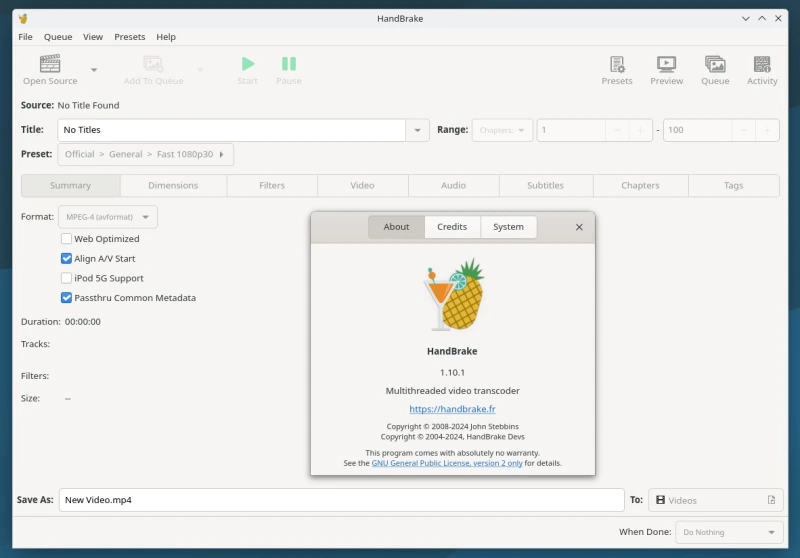
Task: Click the Save As filename field
Action: (341, 500)
